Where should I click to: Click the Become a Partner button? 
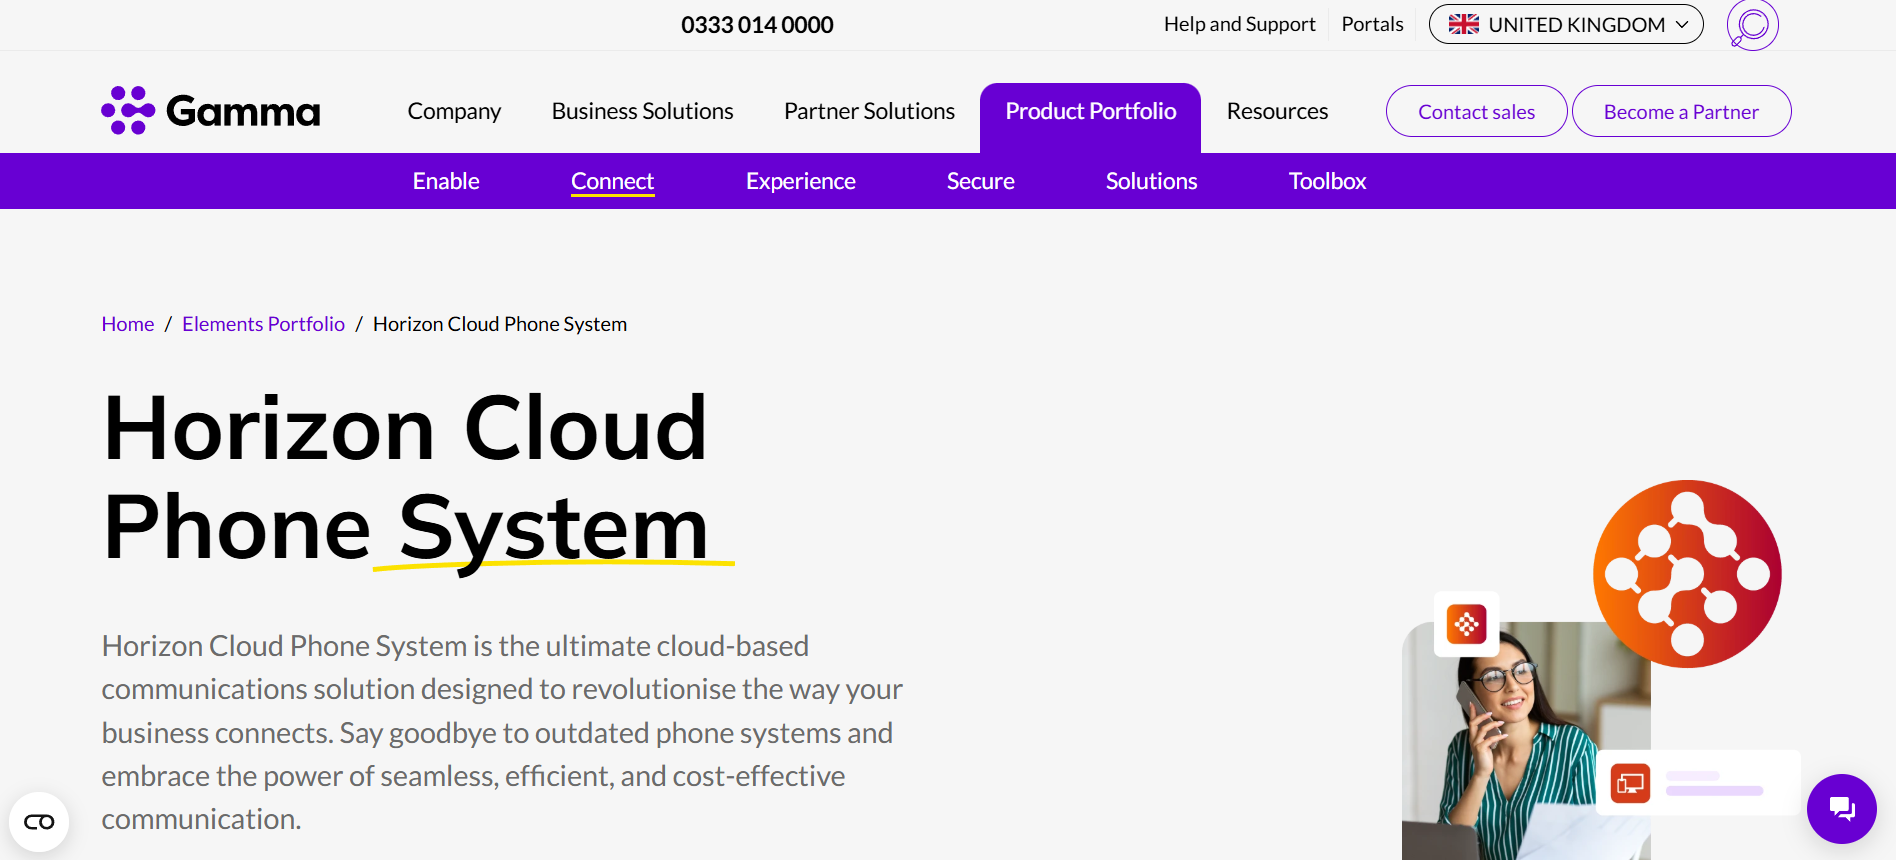click(x=1681, y=111)
